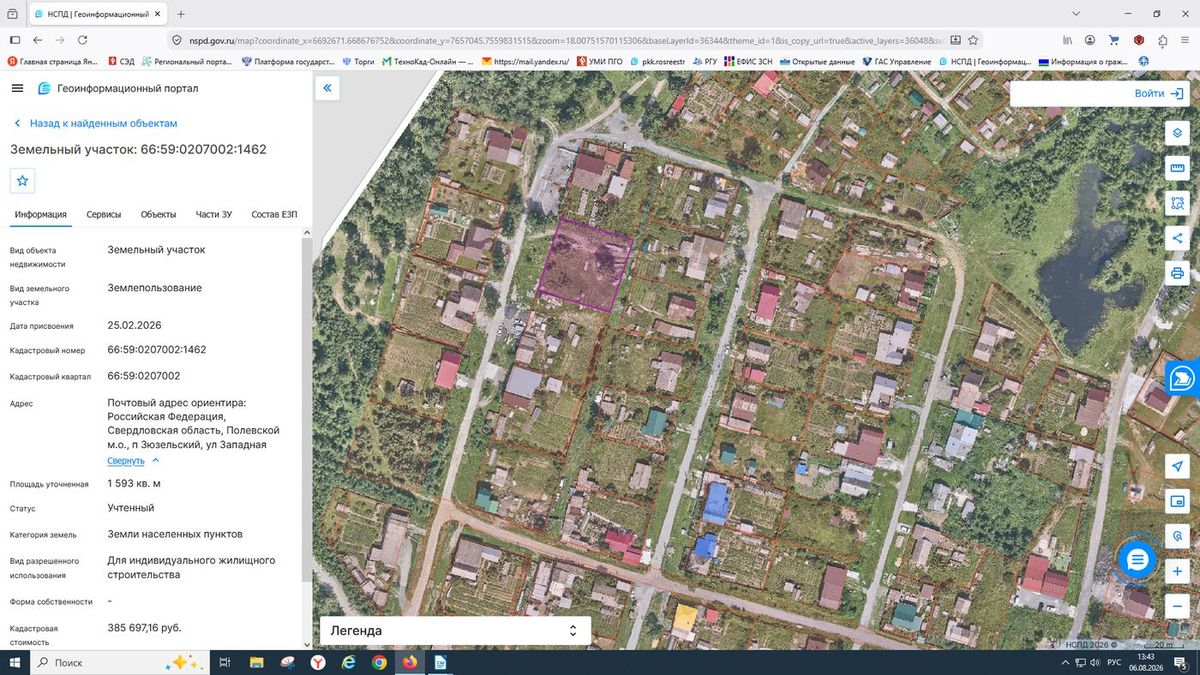Screen dimensions: 1200x675
Task: Reload the page in browser toolbar
Action: (x=82, y=40)
